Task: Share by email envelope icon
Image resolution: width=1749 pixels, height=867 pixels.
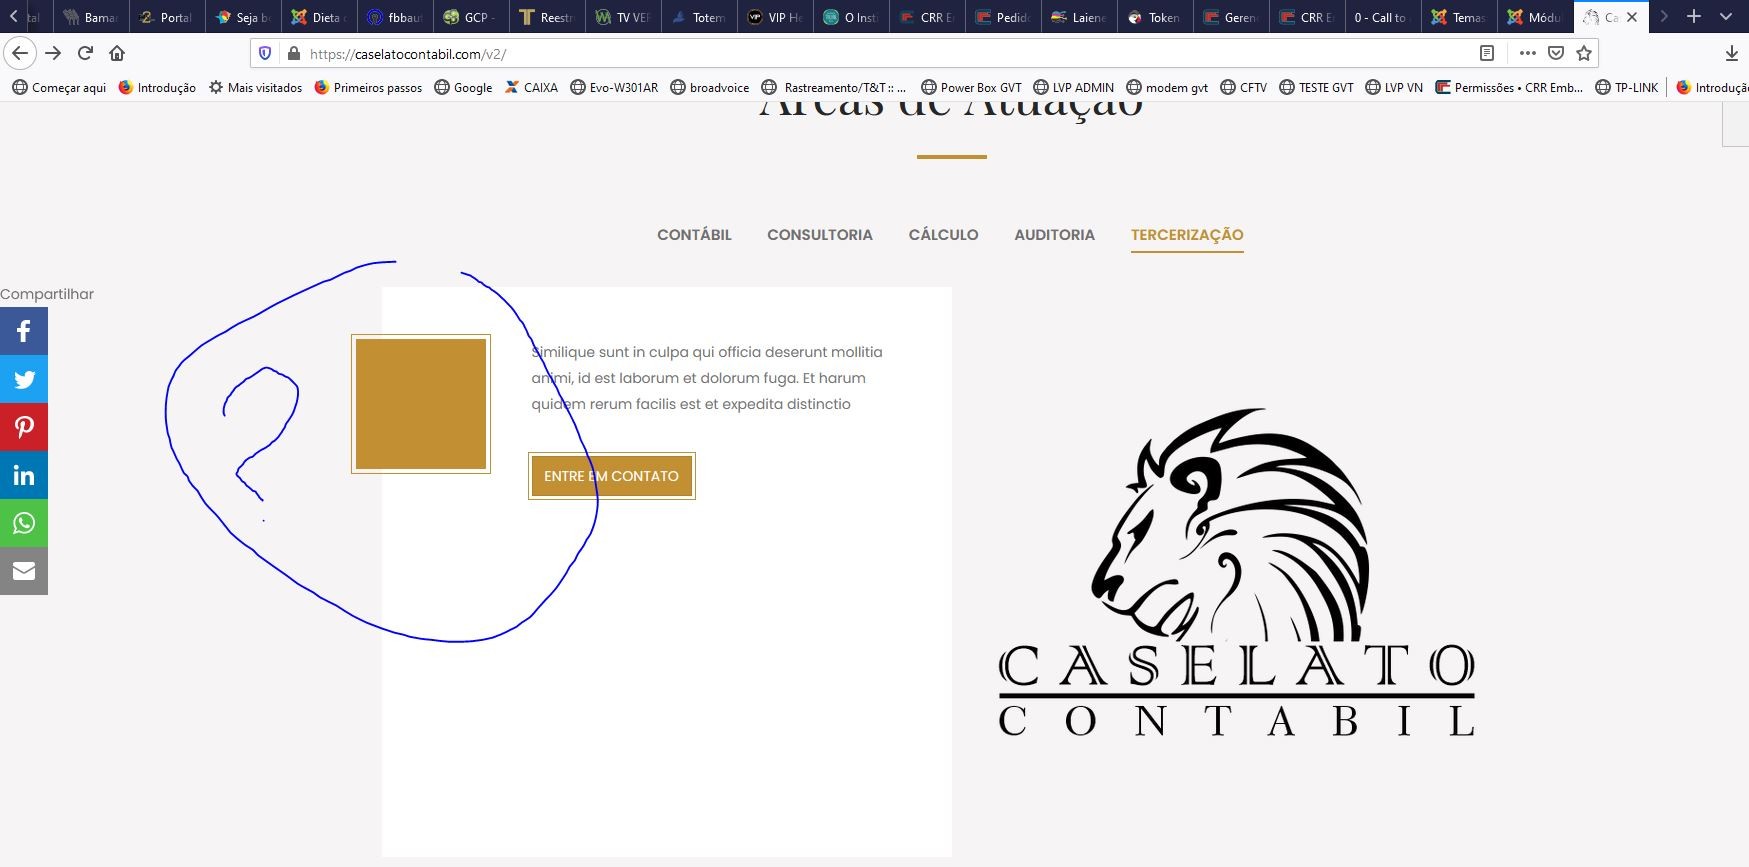Action: 24,571
